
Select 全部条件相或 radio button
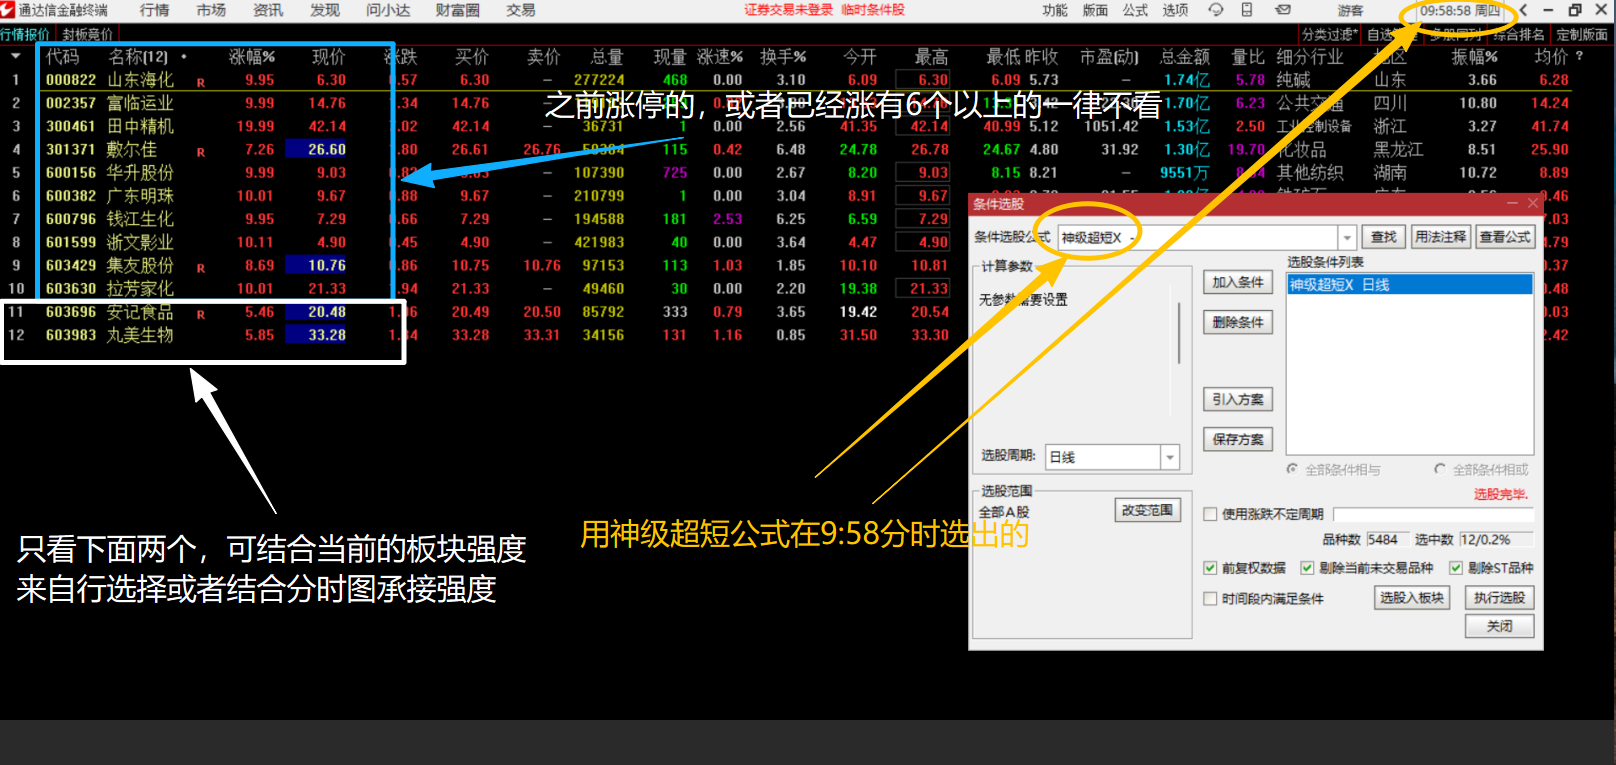point(1440,469)
